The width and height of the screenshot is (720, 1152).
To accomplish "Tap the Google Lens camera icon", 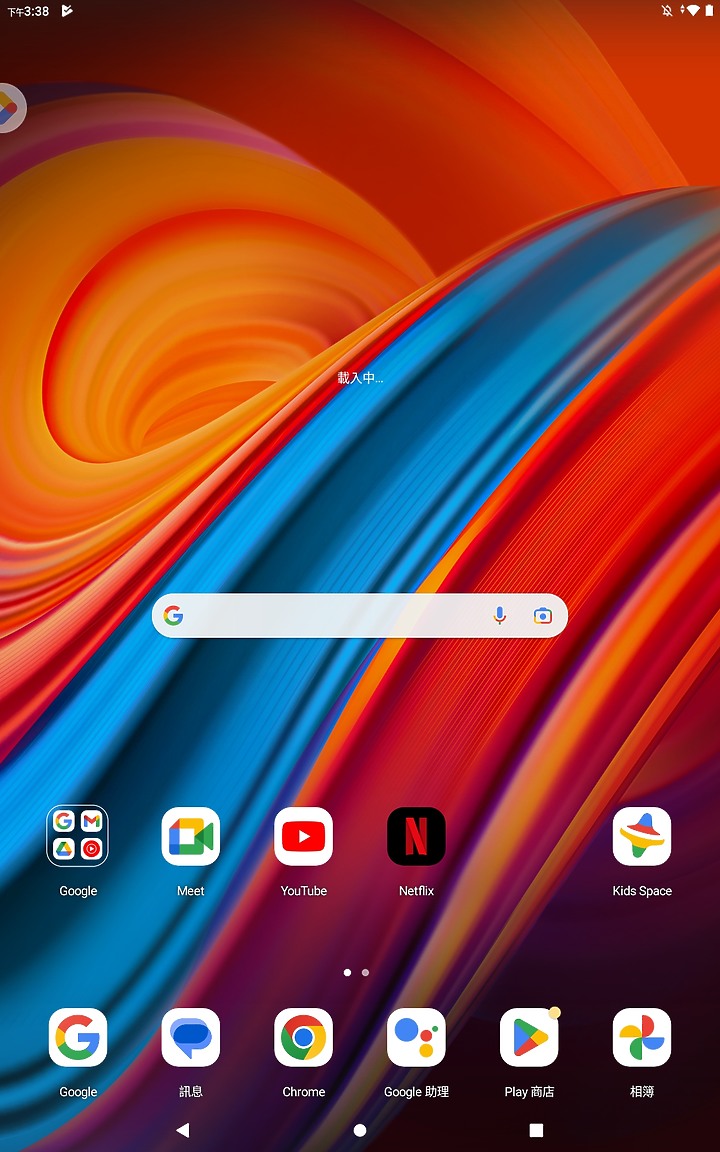I will point(542,616).
